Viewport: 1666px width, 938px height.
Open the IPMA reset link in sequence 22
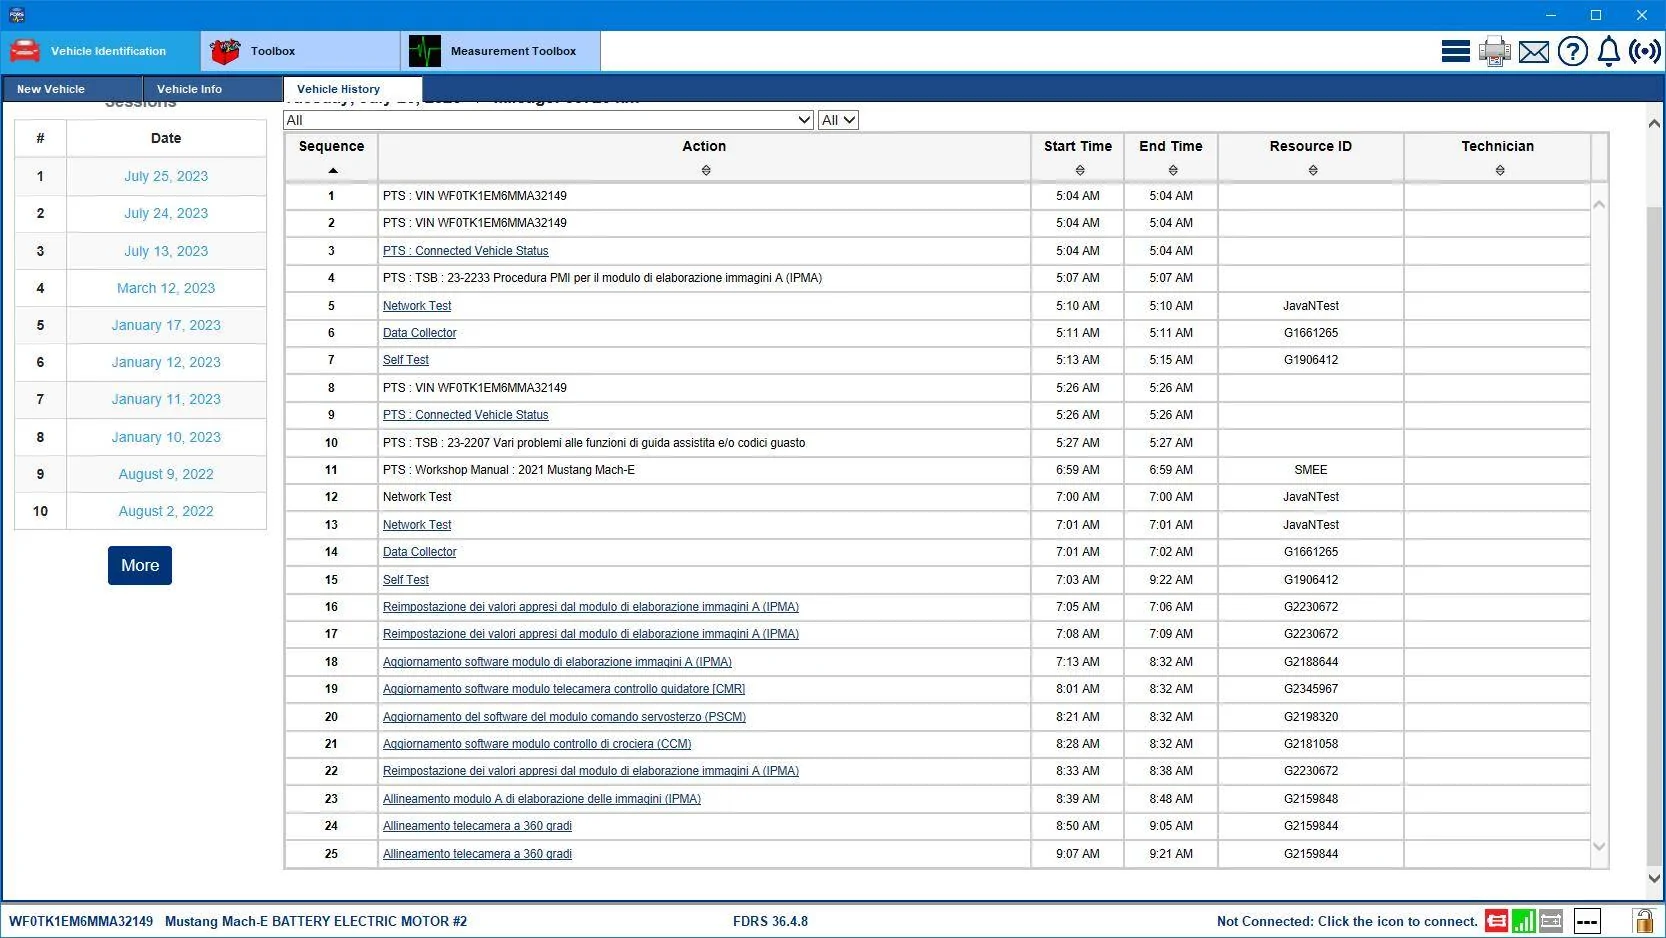pyautogui.click(x=591, y=771)
